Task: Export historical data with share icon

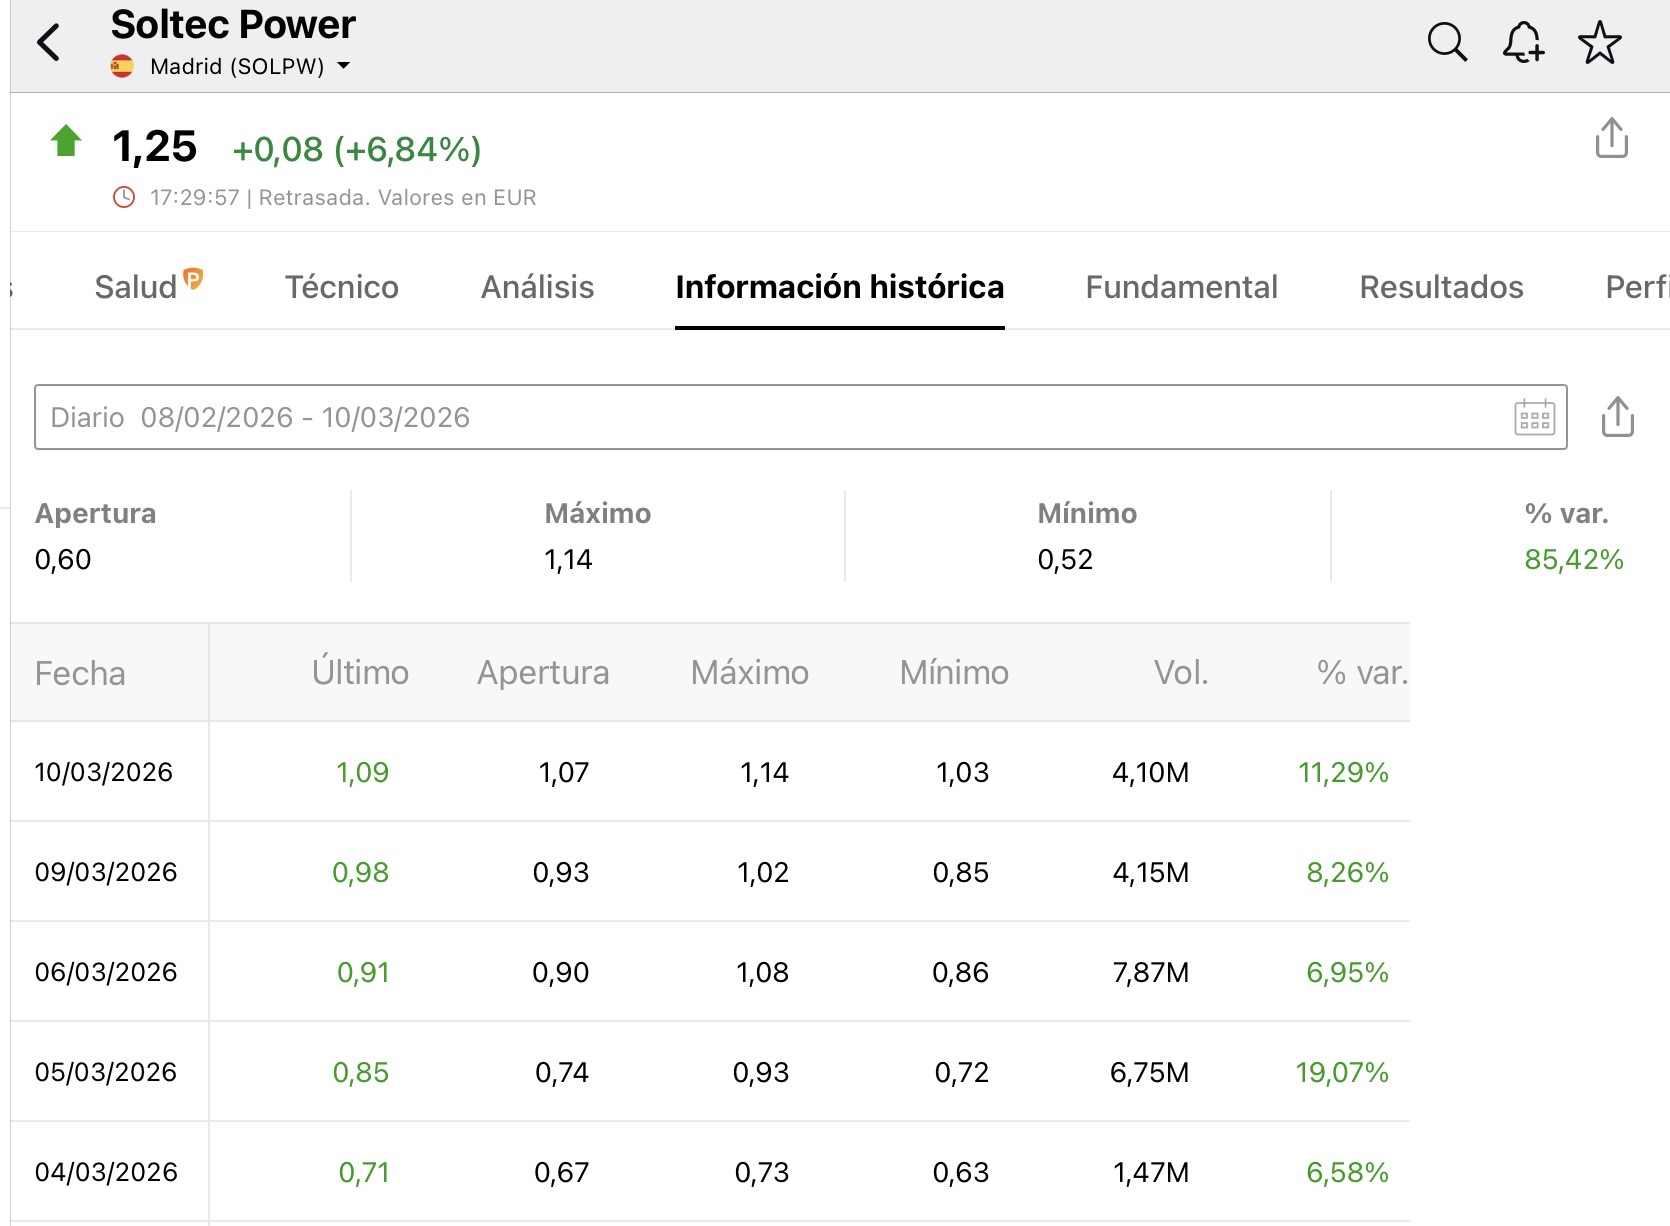Action: pyautogui.click(x=1617, y=417)
